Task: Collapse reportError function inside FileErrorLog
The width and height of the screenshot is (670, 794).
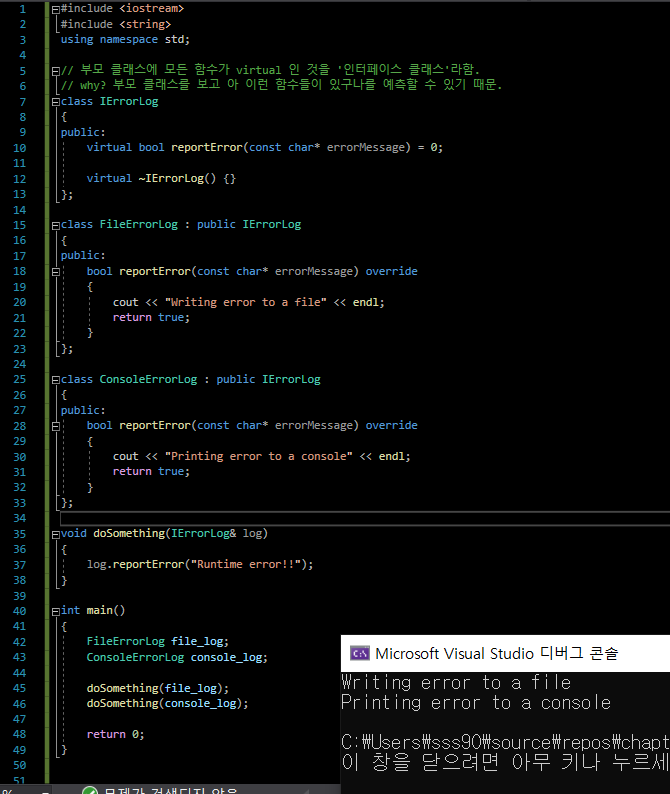Action: [x=56, y=272]
